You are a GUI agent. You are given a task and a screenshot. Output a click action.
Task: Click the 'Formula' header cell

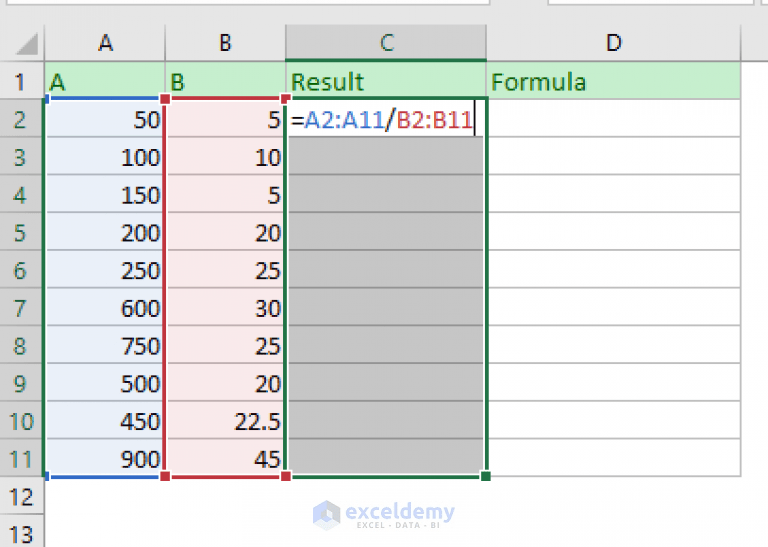(x=613, y=81)
